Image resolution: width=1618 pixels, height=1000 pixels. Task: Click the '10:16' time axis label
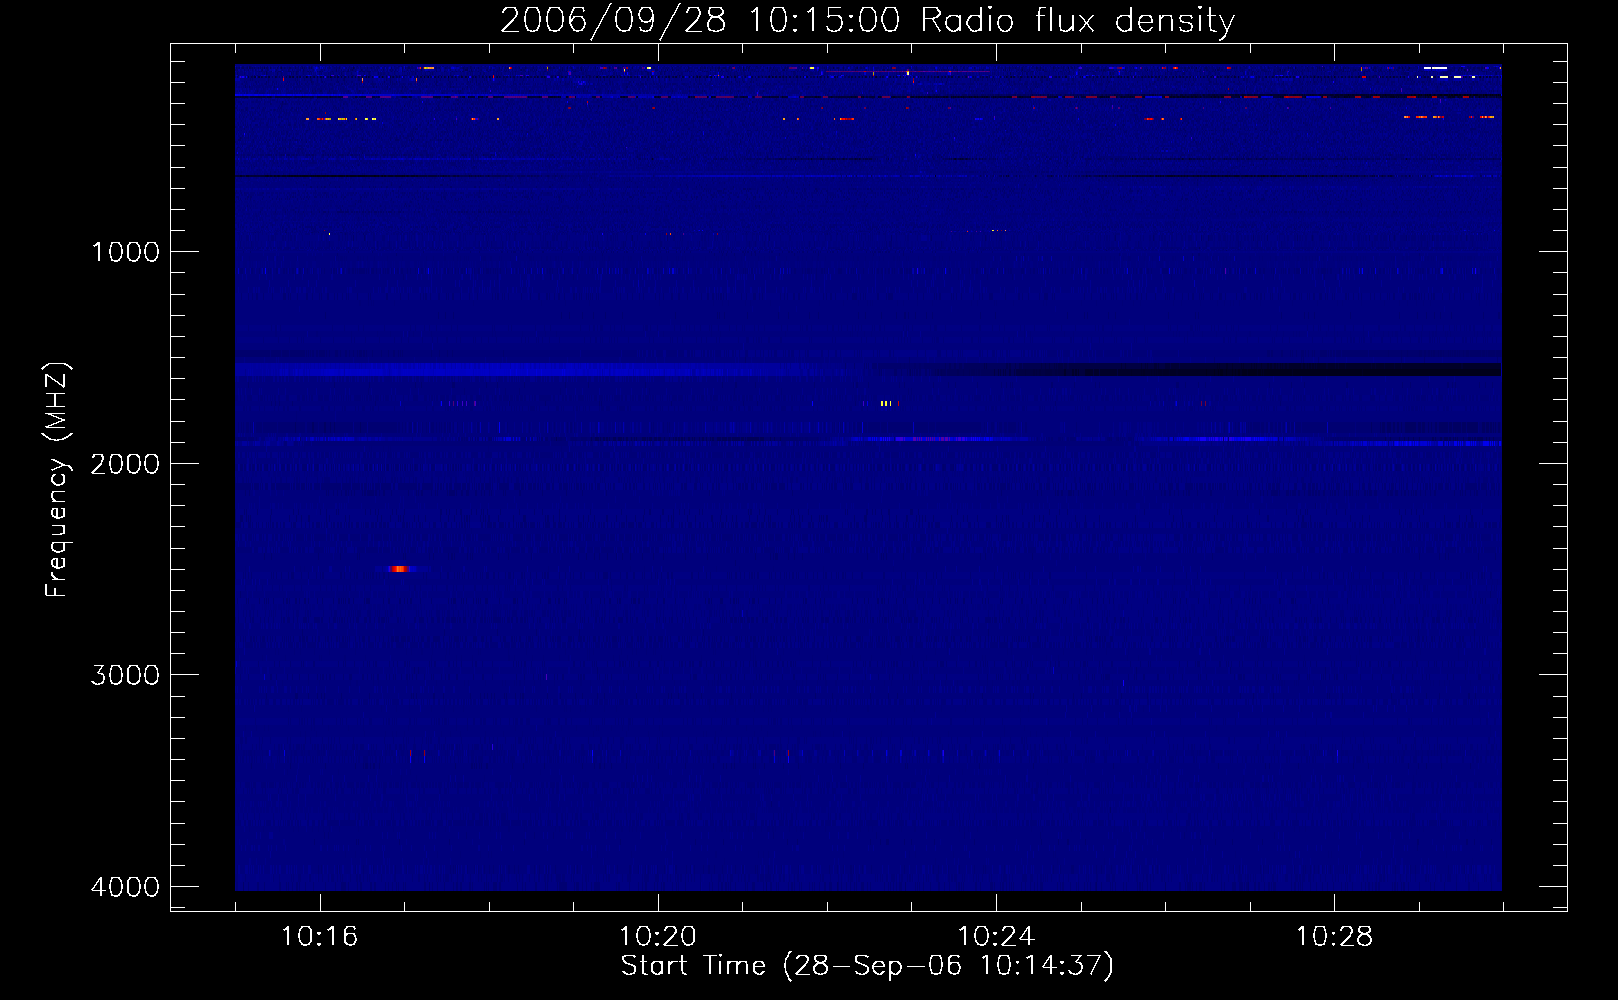click(319, 937)
